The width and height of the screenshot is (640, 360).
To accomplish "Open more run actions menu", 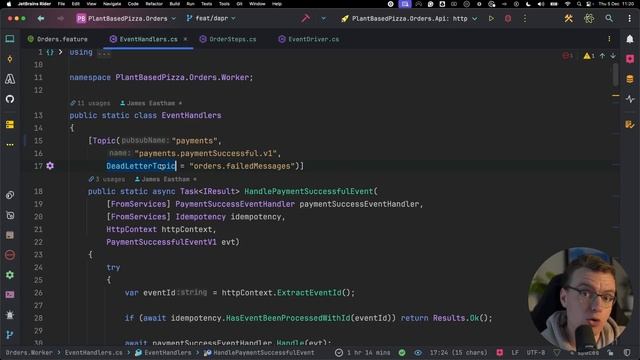I will pos(525,18).
